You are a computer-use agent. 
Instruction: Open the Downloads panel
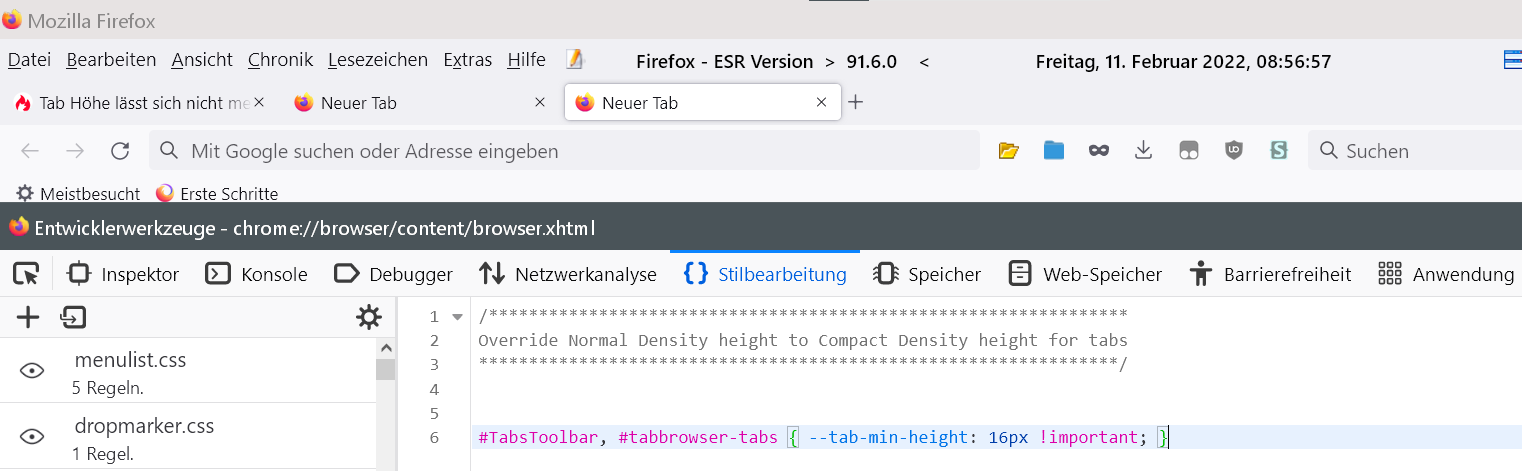tap(1144, 151)
